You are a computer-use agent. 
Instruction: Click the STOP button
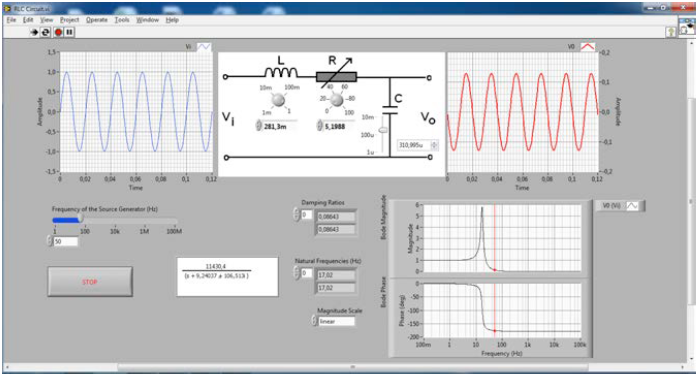(x=90, y=282)
